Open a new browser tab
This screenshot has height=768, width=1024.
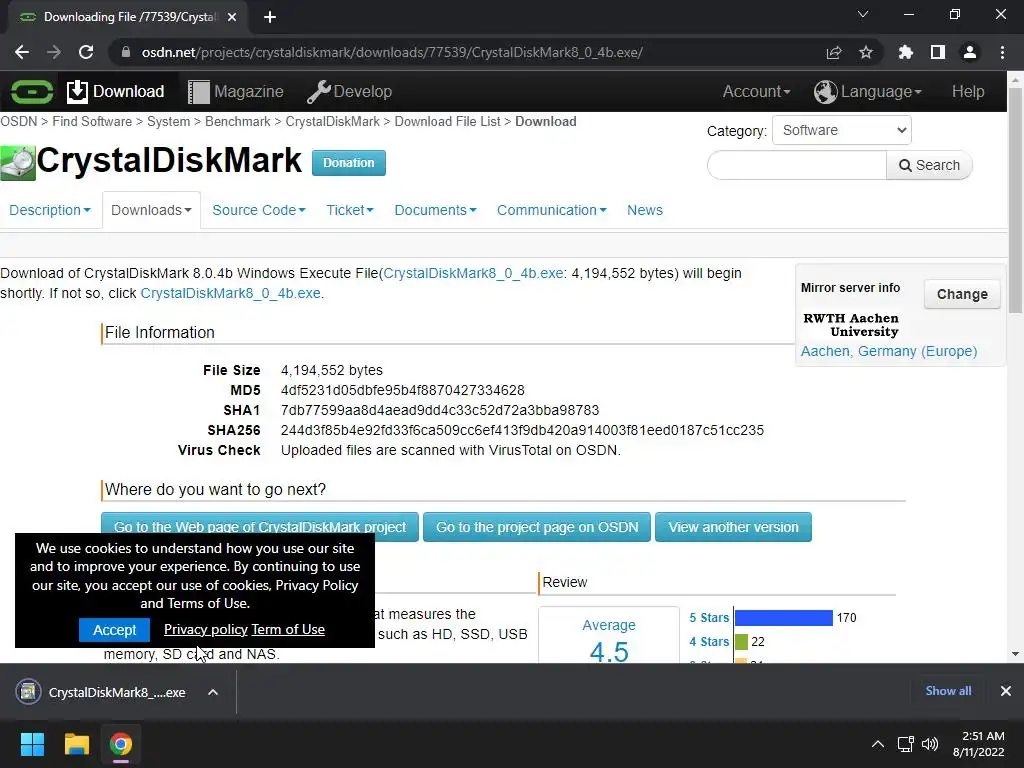tap(270, 17)
